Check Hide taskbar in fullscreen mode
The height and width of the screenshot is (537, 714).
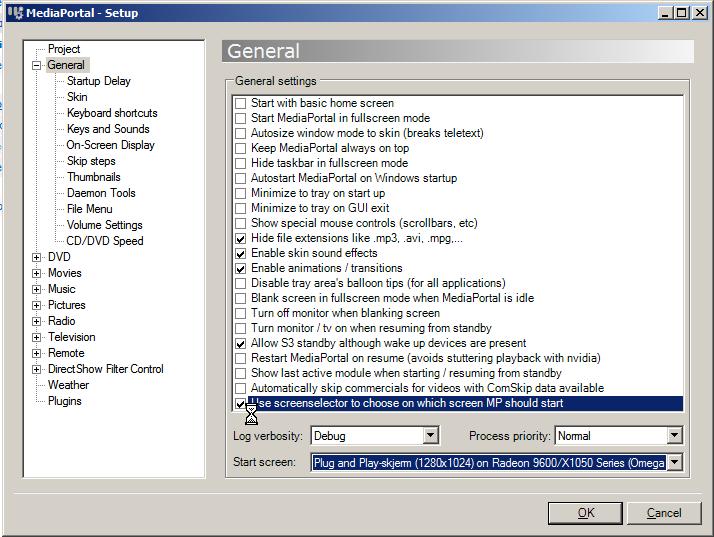(x=240, y=163)
